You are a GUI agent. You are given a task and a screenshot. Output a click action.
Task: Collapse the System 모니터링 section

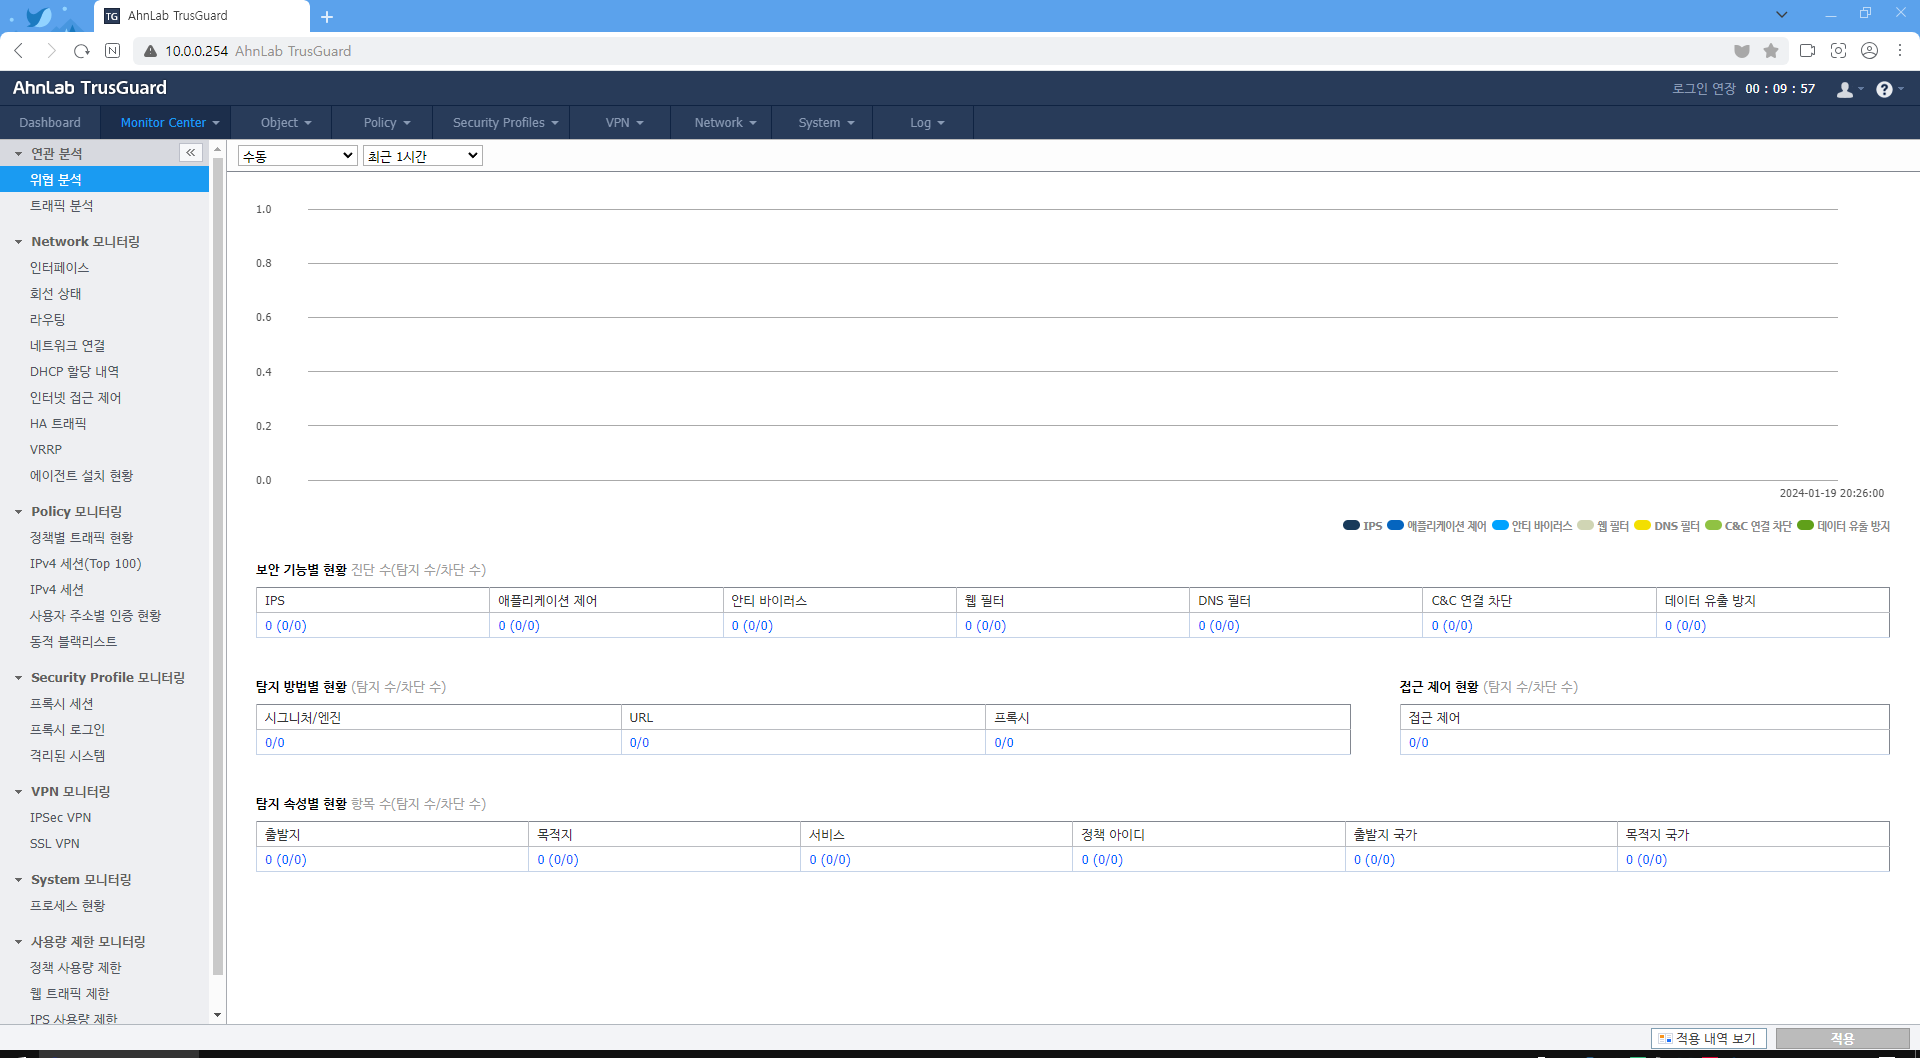[x=18, y=880]
